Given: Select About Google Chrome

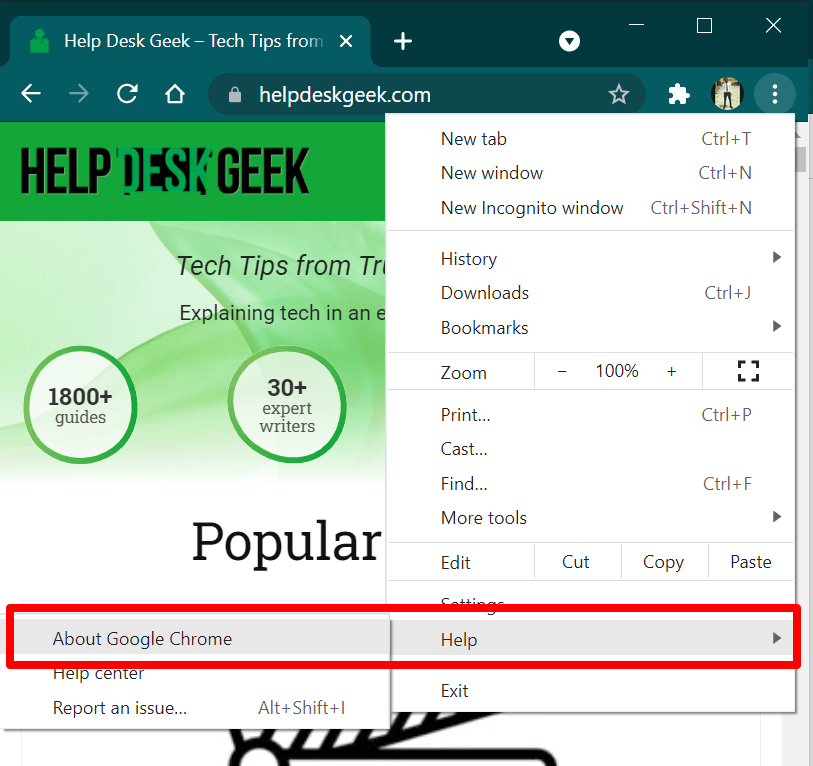Looking at the screenshot, I should pyautogui.click(x=142, y=639).
